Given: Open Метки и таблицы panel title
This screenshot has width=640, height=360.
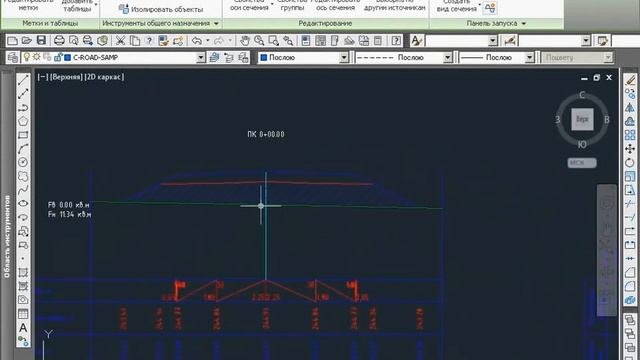Looking at the screenshot, I should 50,24.
